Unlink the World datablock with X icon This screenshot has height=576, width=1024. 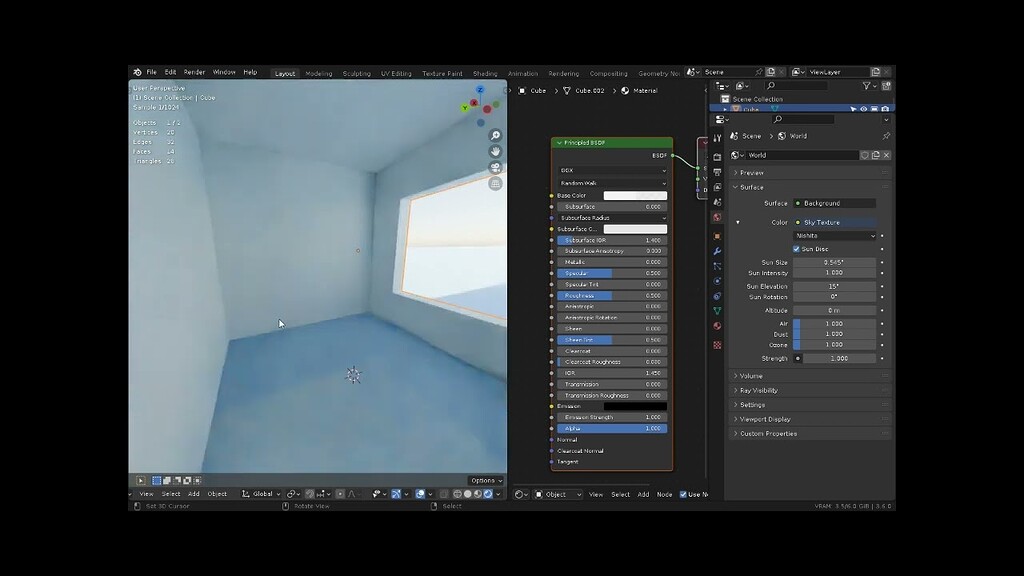(x=886, y=155)
